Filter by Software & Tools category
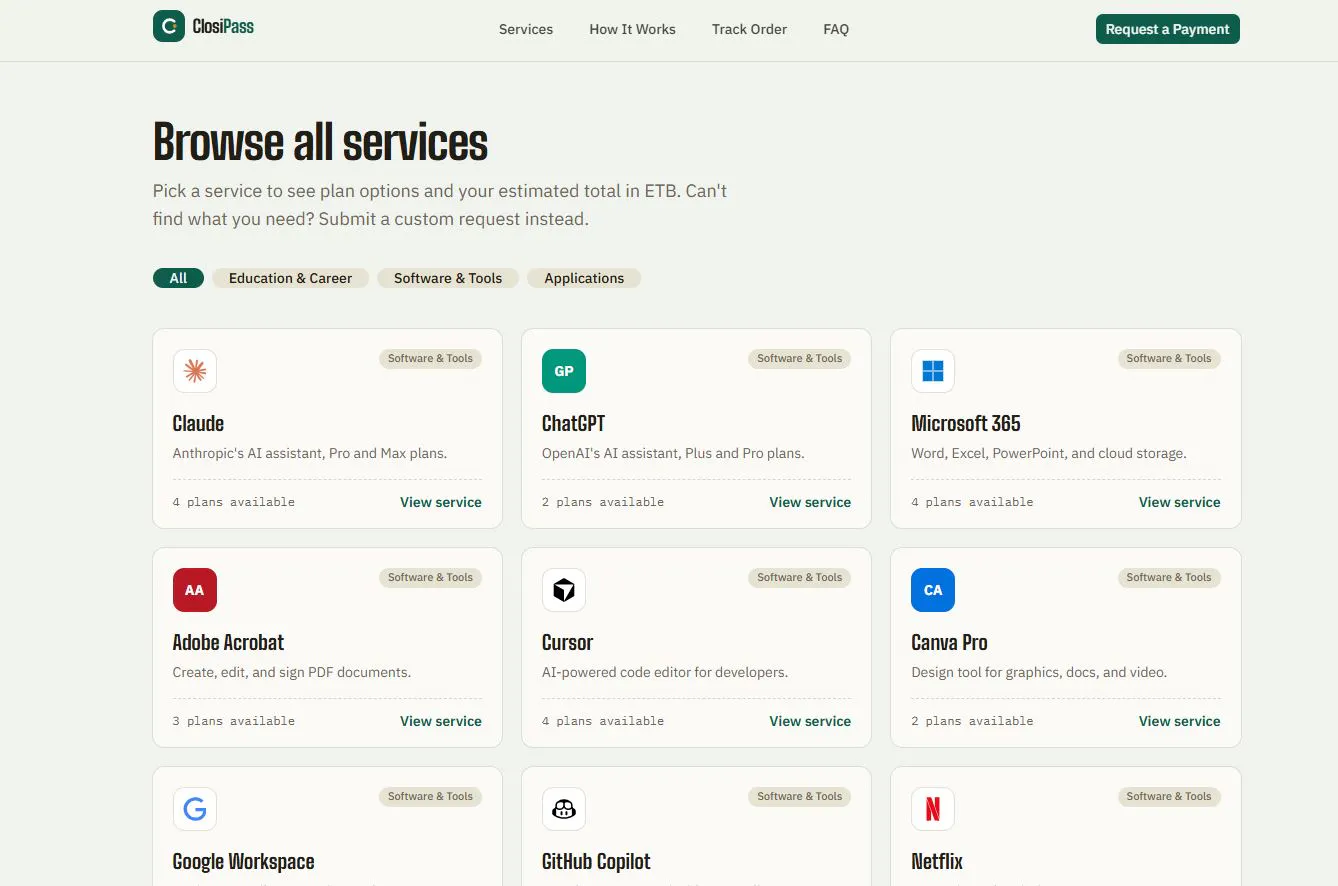 (x=448, y=278)
